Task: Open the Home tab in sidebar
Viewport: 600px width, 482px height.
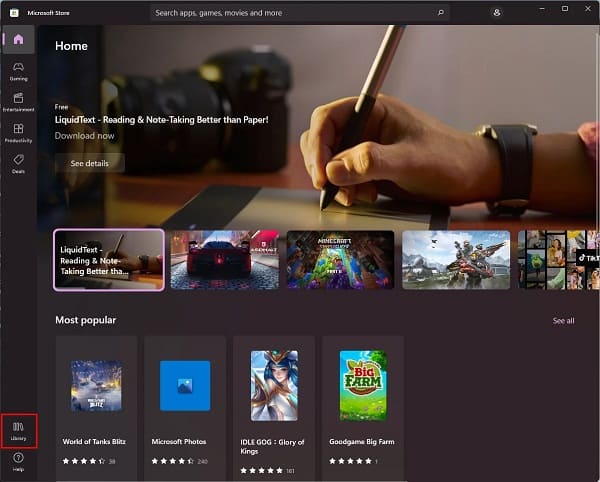Action: [x=18, y=39]
